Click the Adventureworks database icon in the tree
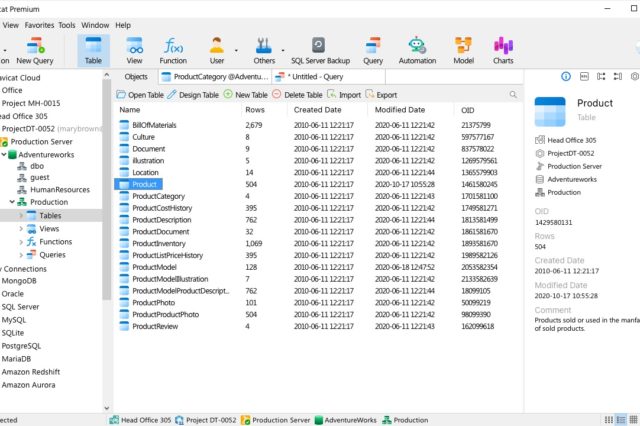Viewport: 640px width, 426px height. click(13, 155)
